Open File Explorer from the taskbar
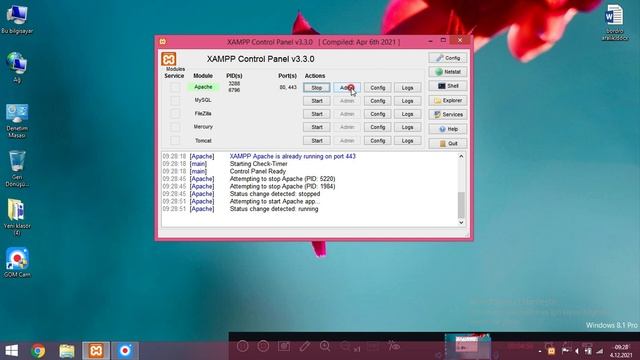Viewport: 640px width, 360px height. click(x=67, y=351)
